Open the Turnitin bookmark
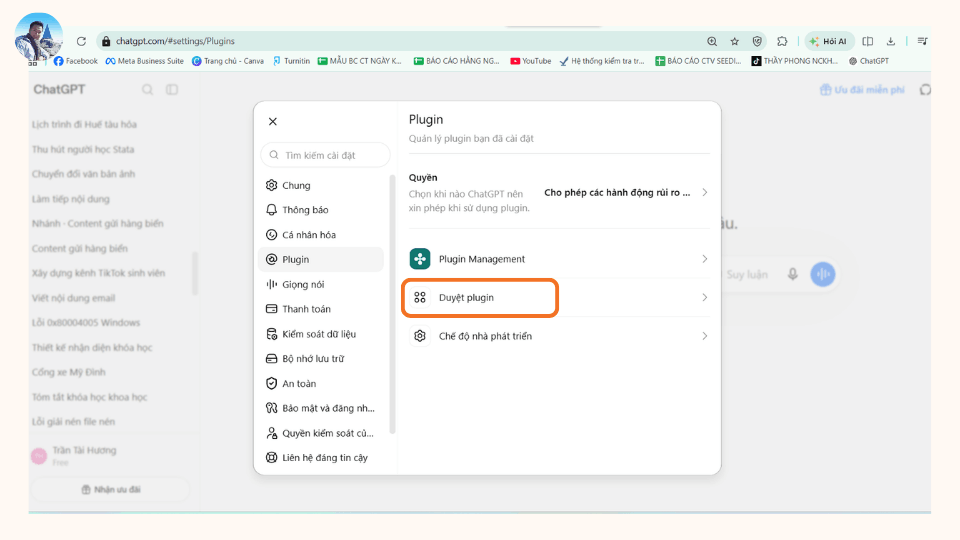 [291, 61]
